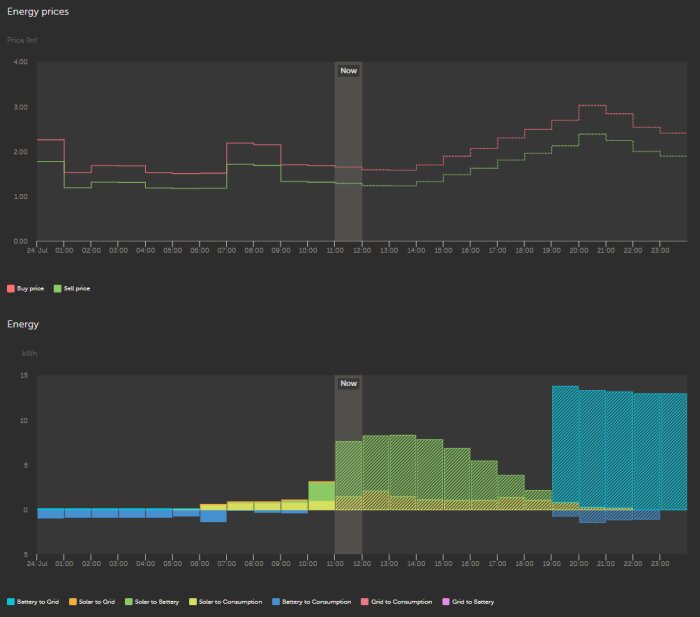This screenshot has height=617, width=700.
Task: Select the Energy prices heading
Action: [38, 11]
